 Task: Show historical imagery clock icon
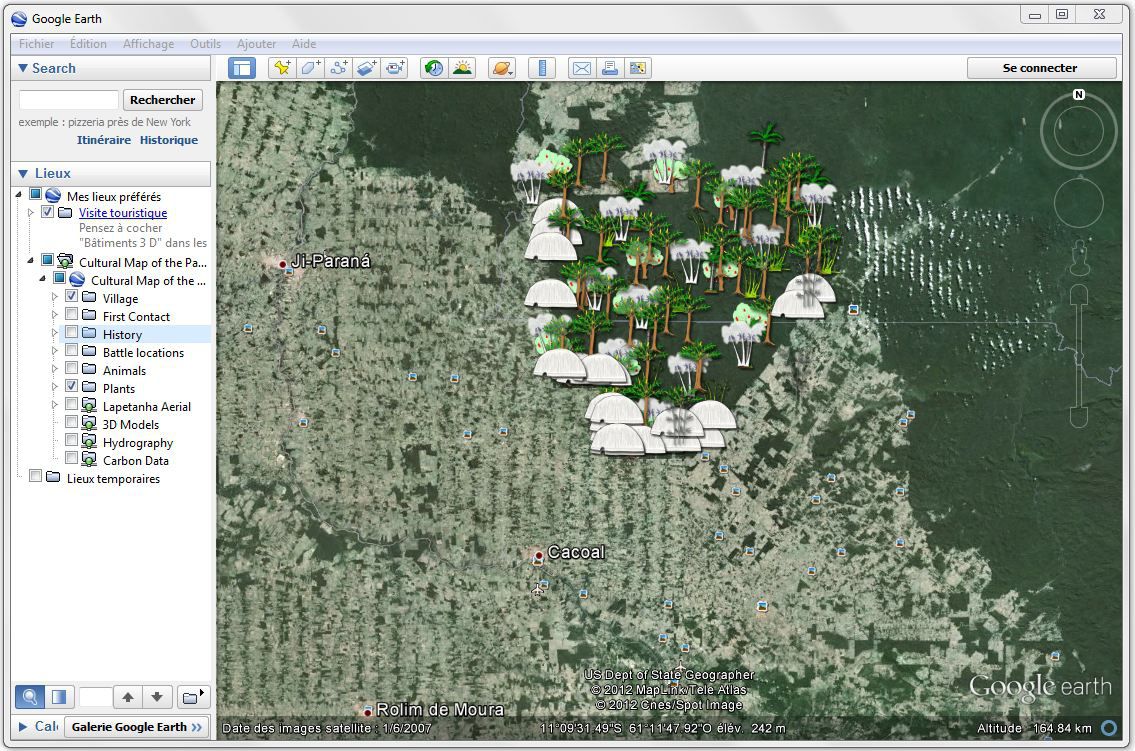click(434, 68)
